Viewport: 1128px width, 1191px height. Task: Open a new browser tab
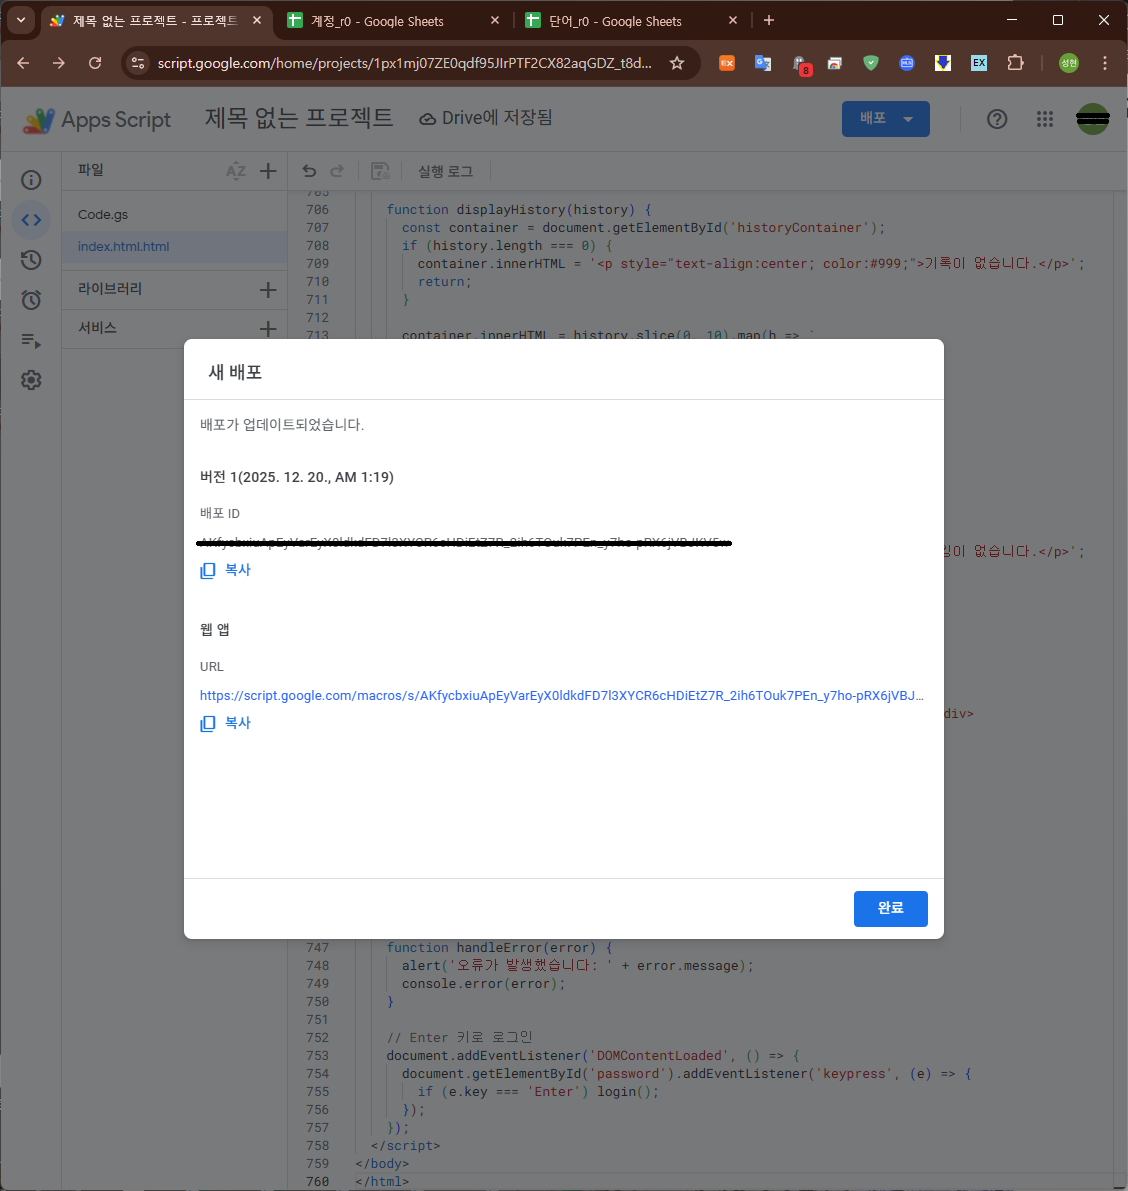[x=769, y=21]
